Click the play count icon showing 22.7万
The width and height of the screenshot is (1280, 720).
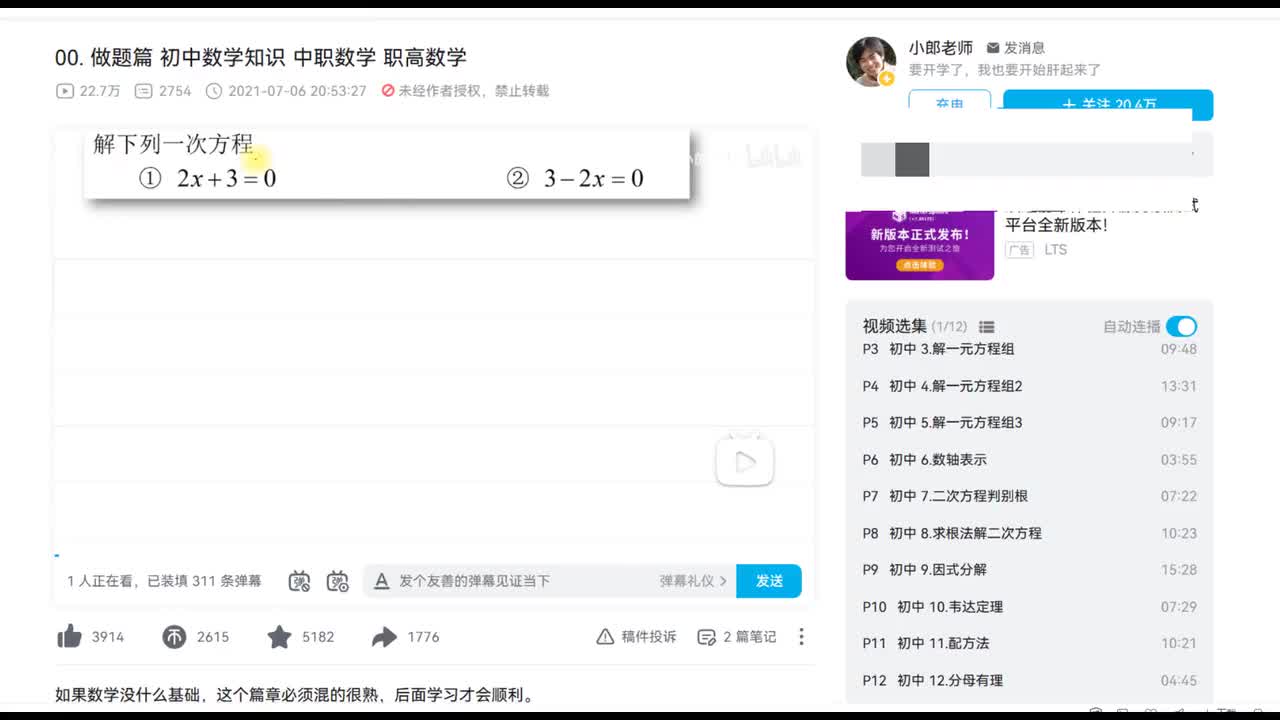point(65,91)
